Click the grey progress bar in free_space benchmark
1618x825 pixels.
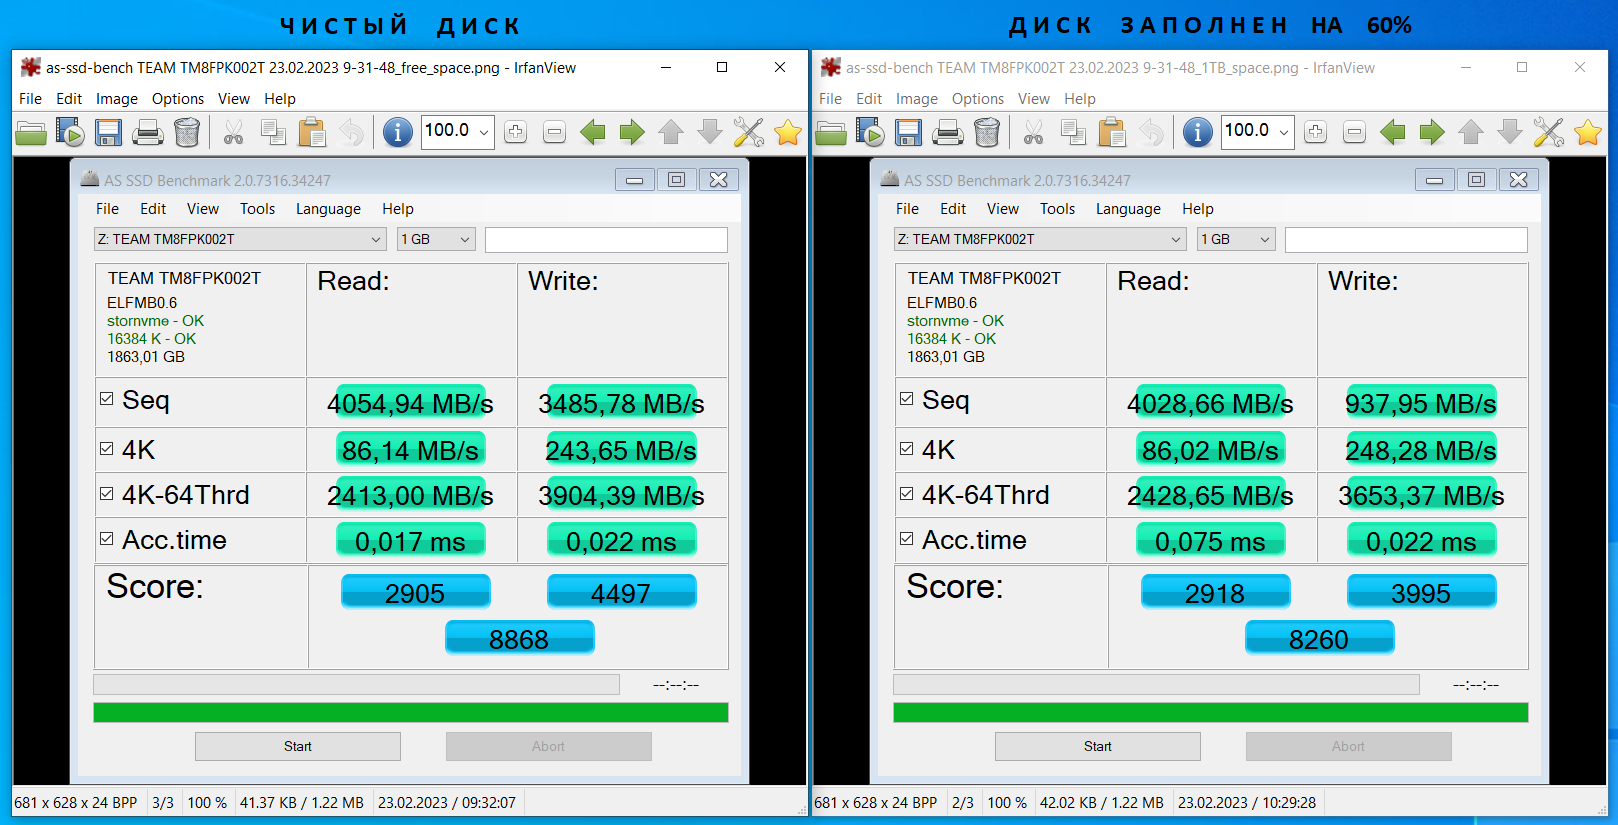356,684
